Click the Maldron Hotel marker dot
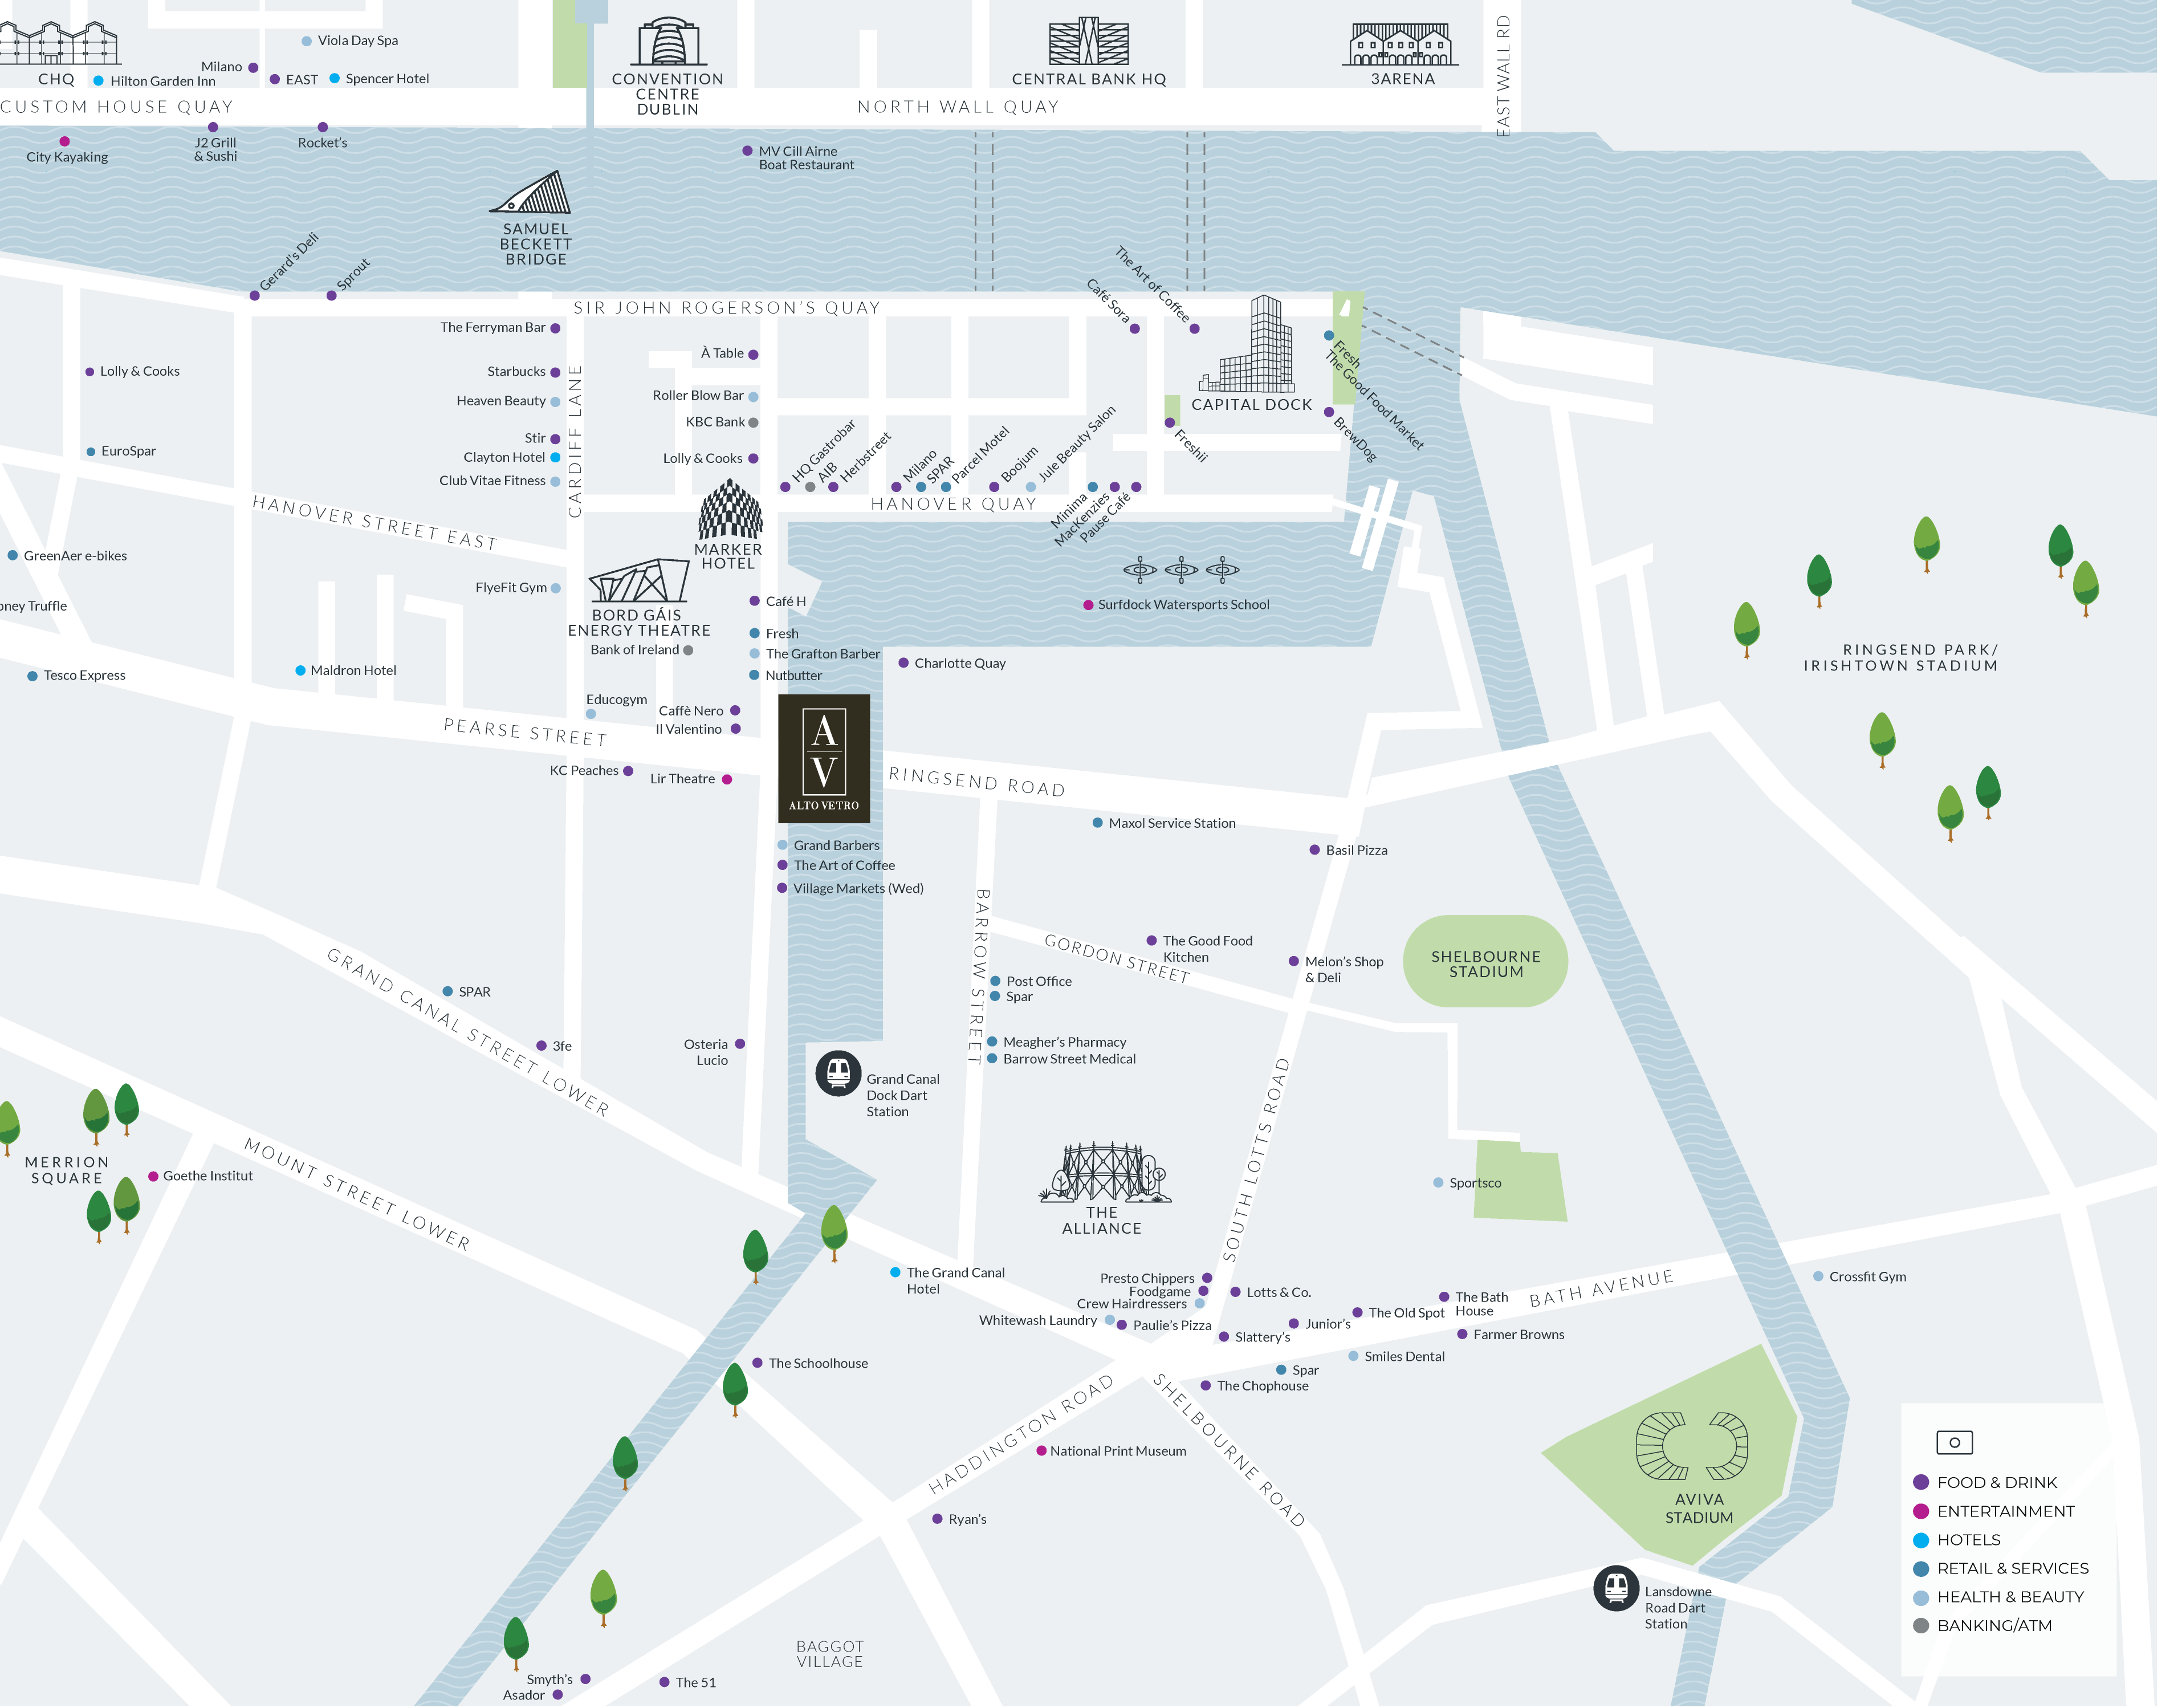 304,678
